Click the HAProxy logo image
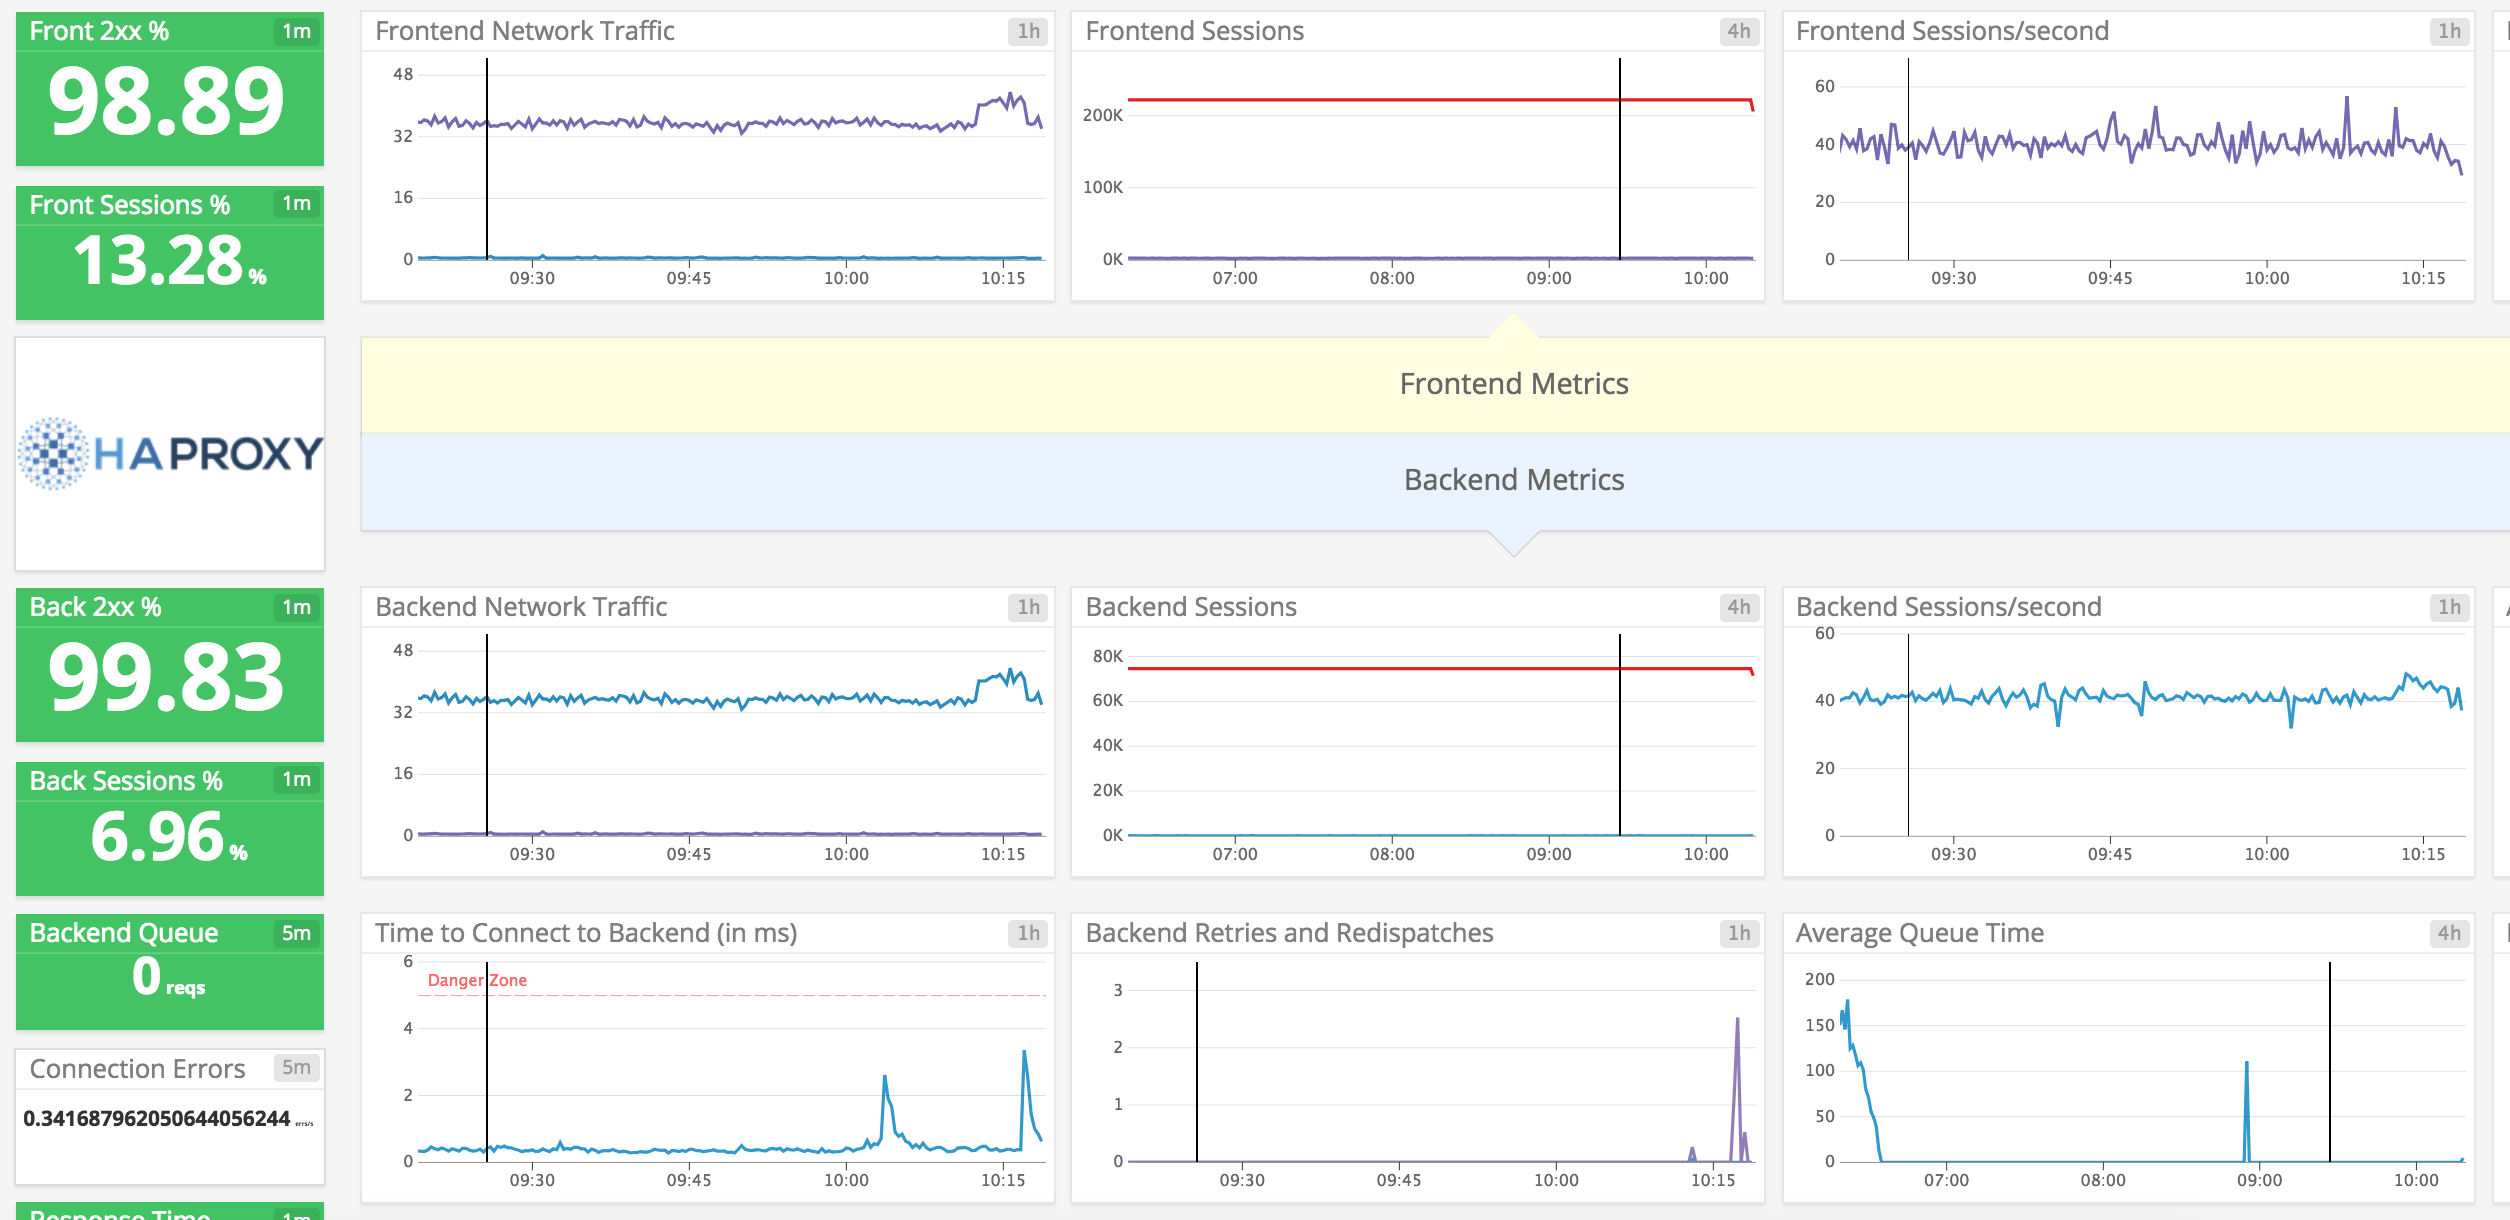The height and width of the screenshot is (1220, 2510). point(170,454)
